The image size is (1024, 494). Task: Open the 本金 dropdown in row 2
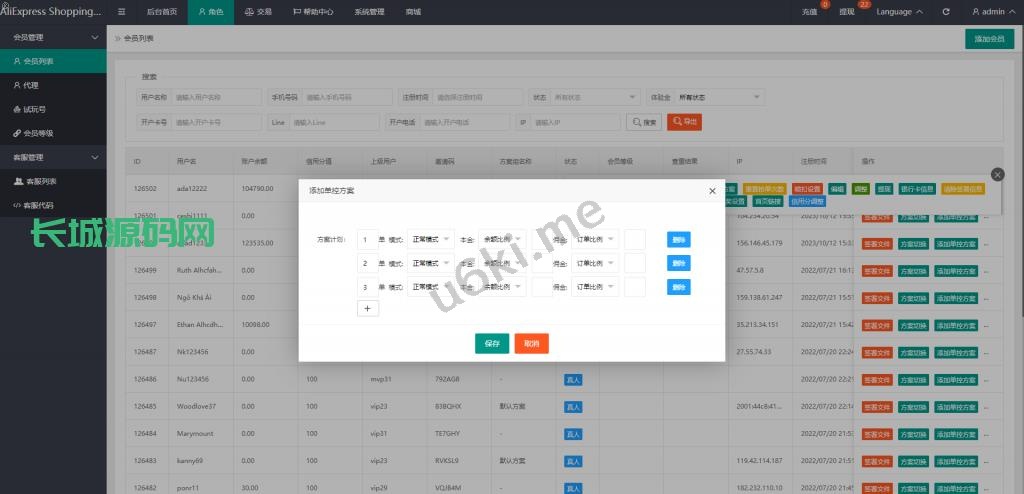pyautogui.click(x=501, y=263)
